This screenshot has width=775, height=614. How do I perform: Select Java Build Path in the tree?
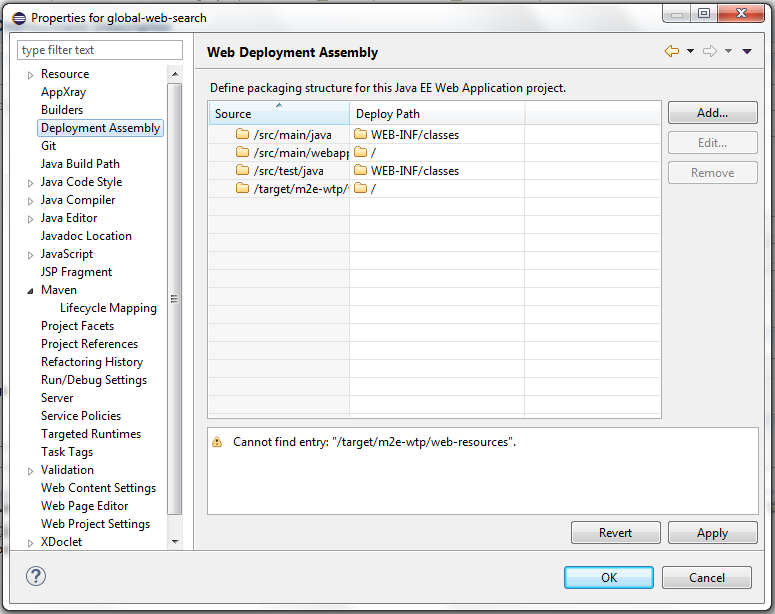pyautogui.click(x=80, y=164)
